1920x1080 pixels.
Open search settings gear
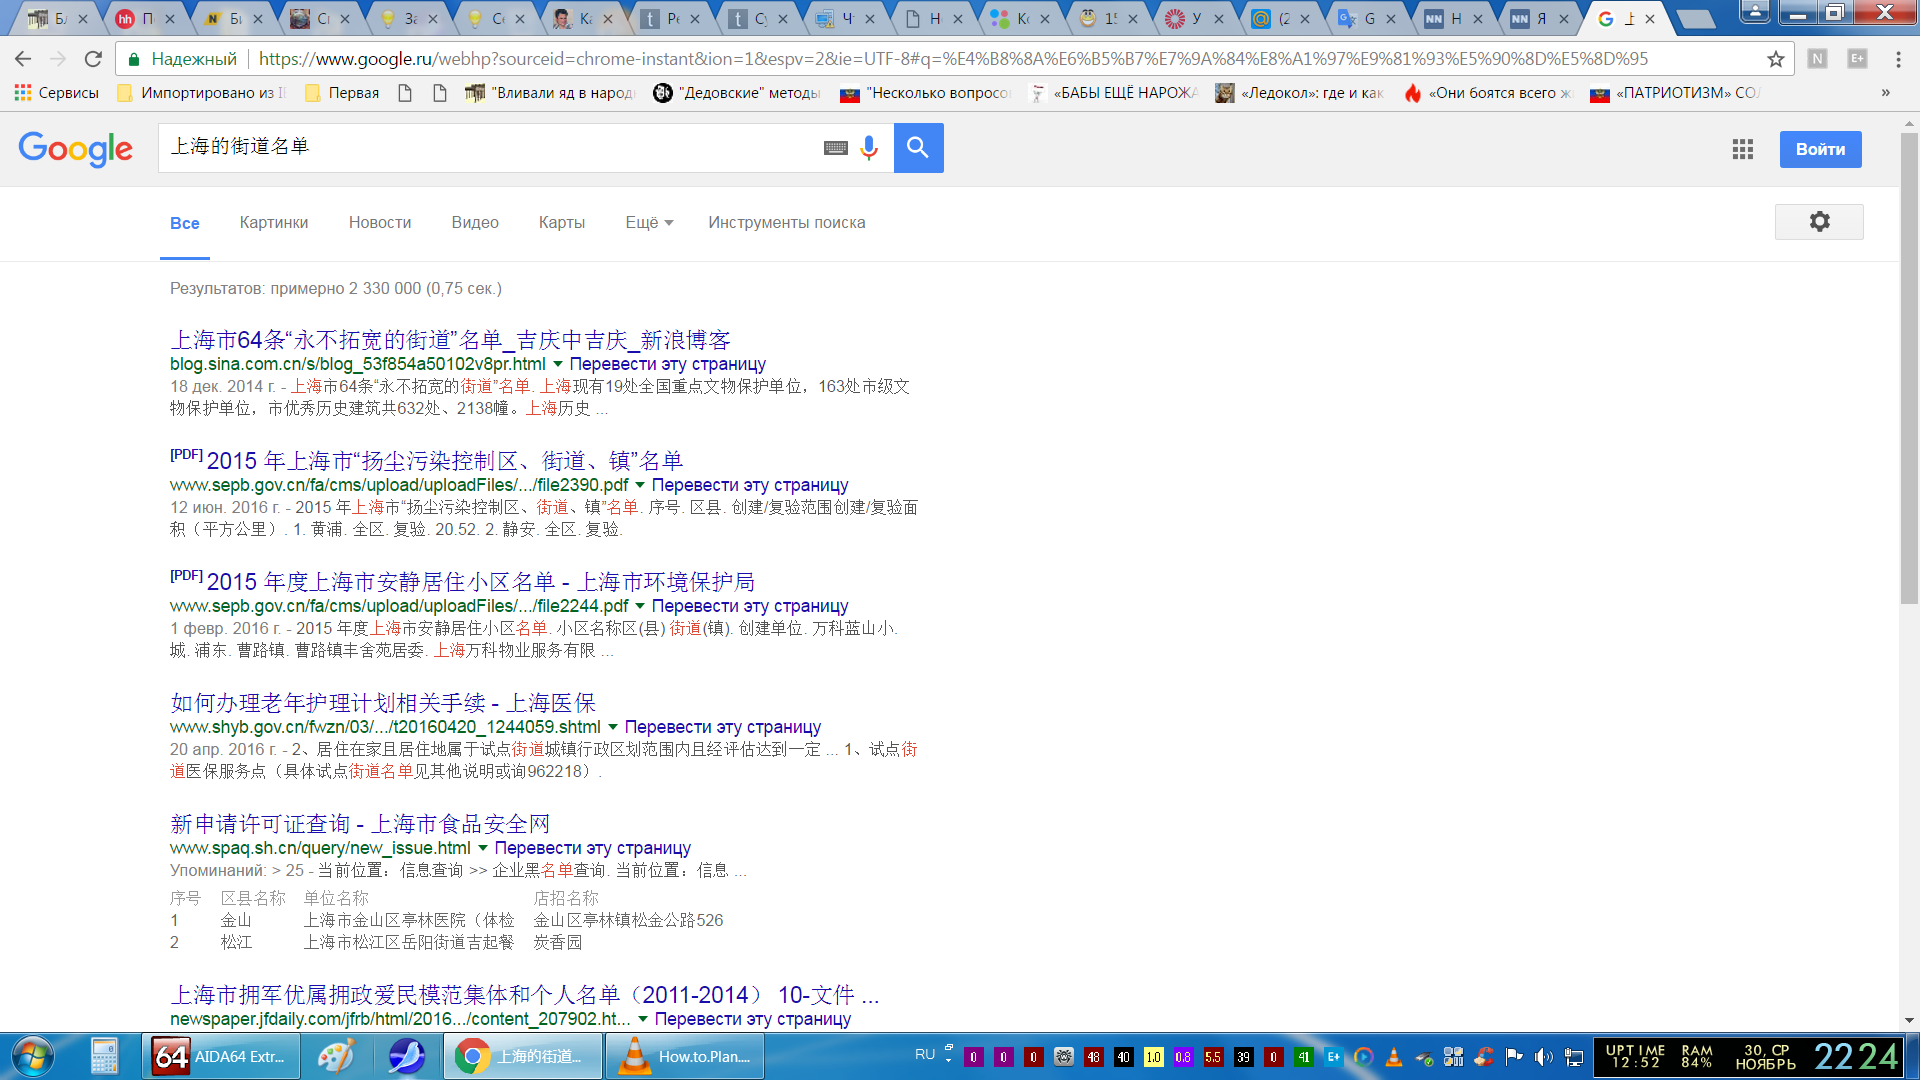[x=1818, y=222]
